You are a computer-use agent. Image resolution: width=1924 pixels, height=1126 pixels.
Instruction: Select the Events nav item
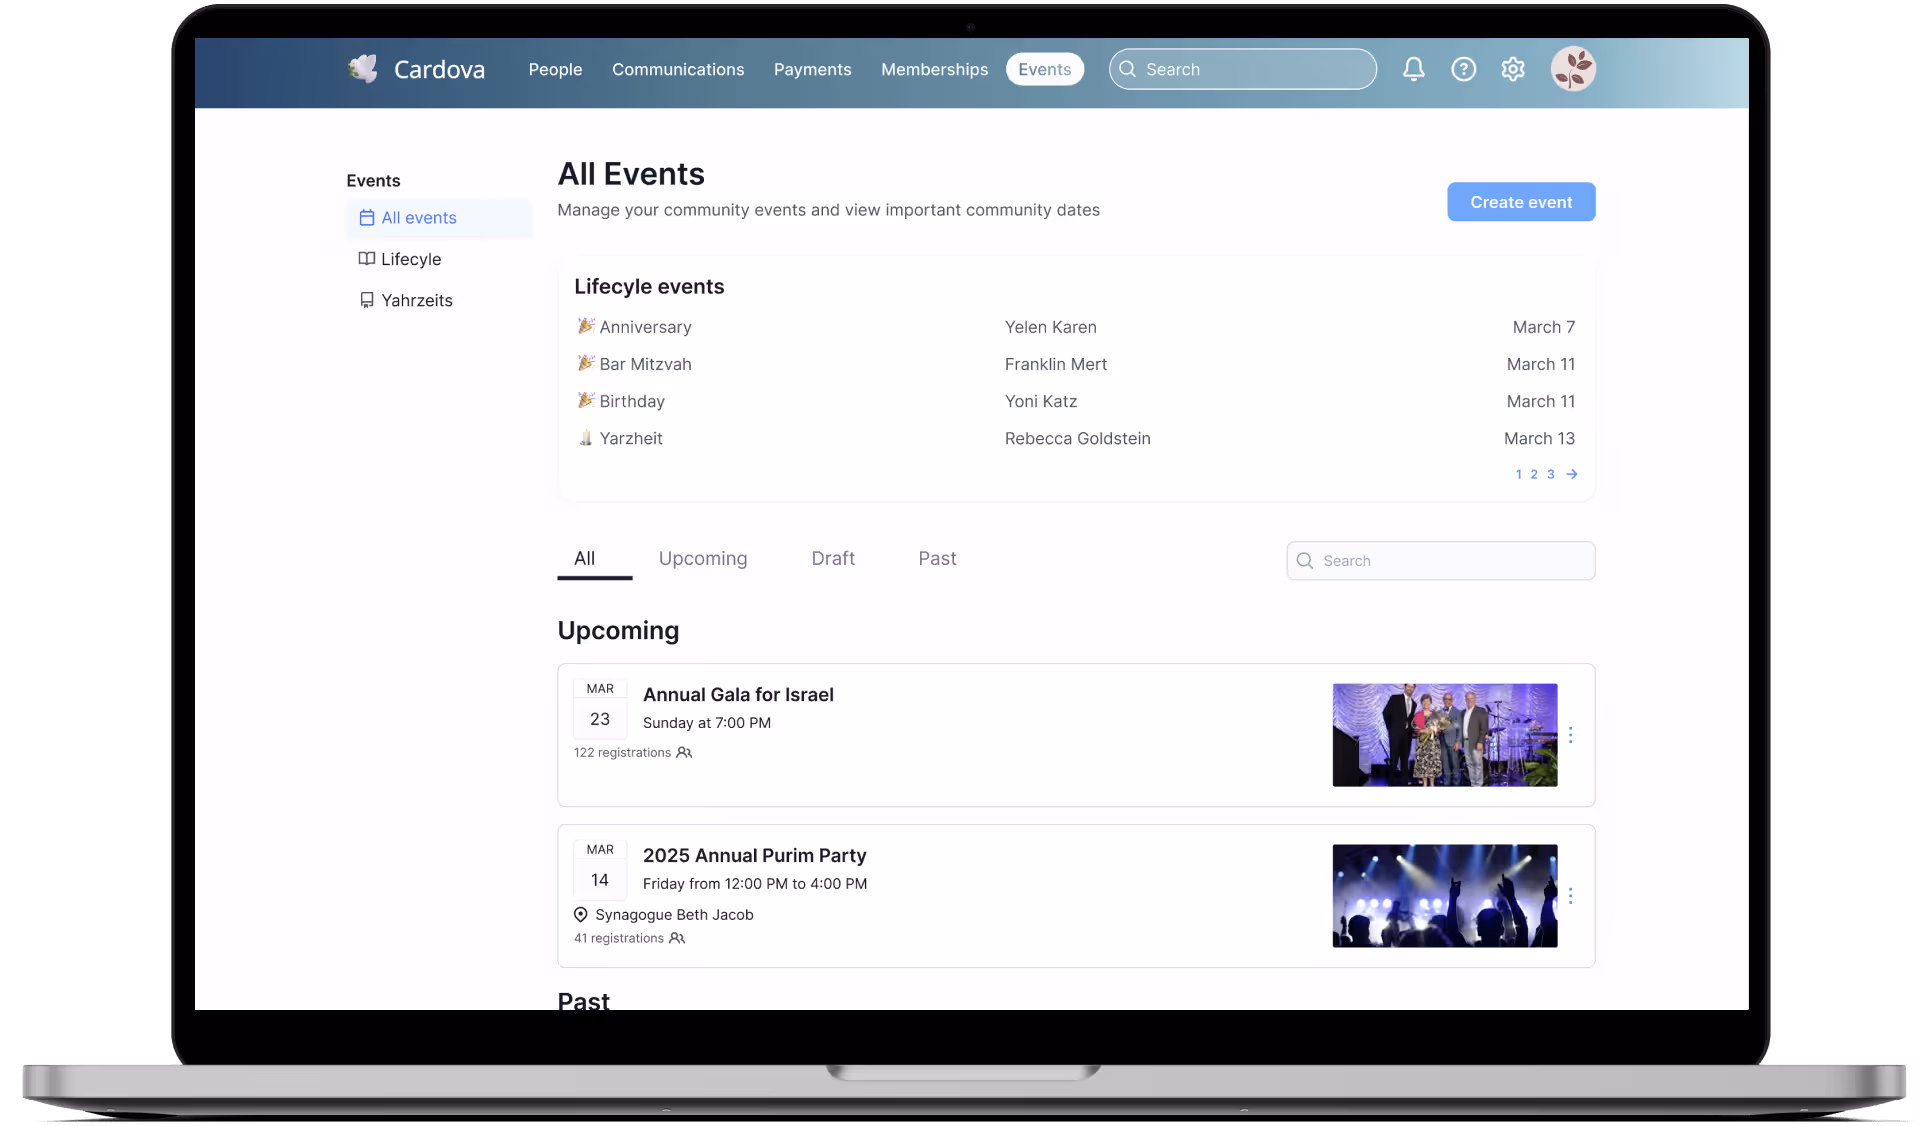click(x=1044, y=69)
